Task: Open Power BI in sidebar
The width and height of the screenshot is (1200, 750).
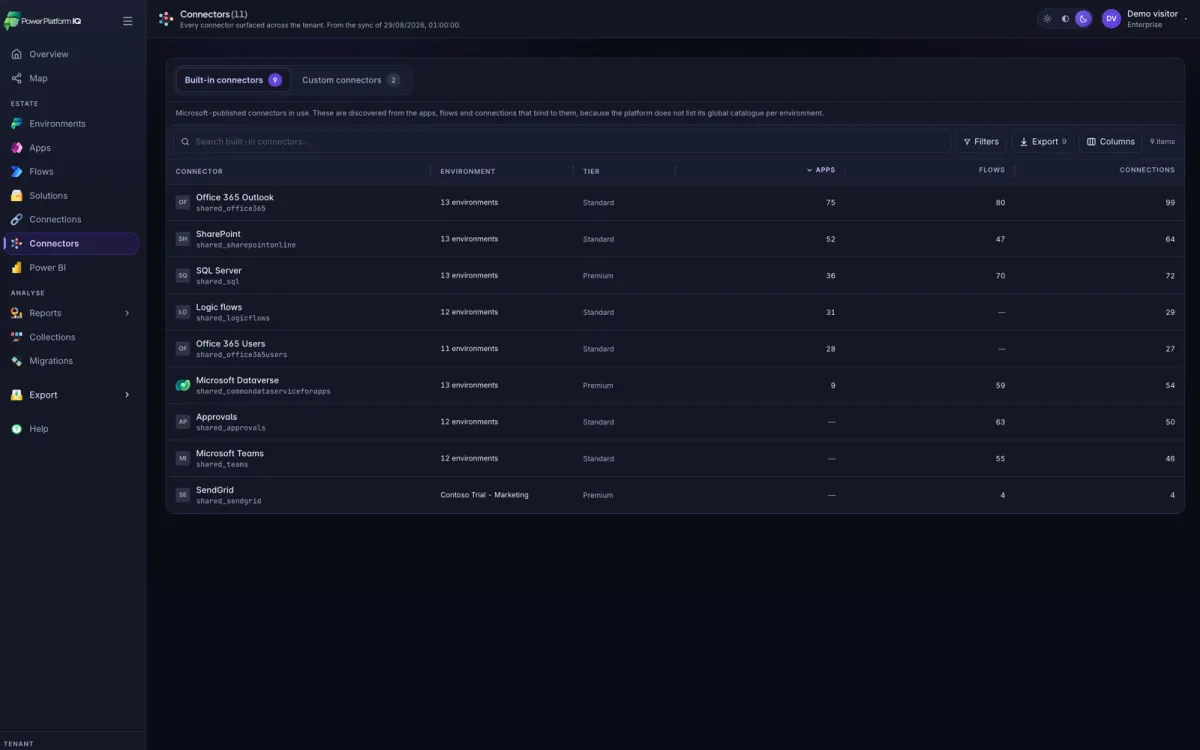Action: [x=72, y=268]
